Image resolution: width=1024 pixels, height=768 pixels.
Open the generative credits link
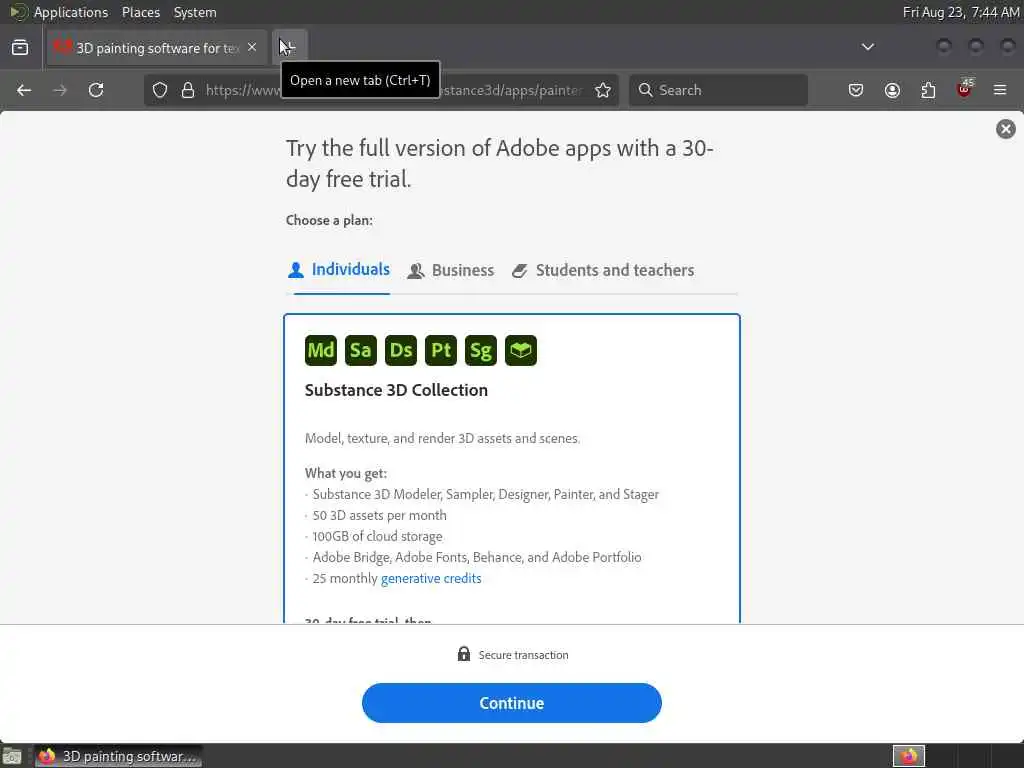(431, 579)
